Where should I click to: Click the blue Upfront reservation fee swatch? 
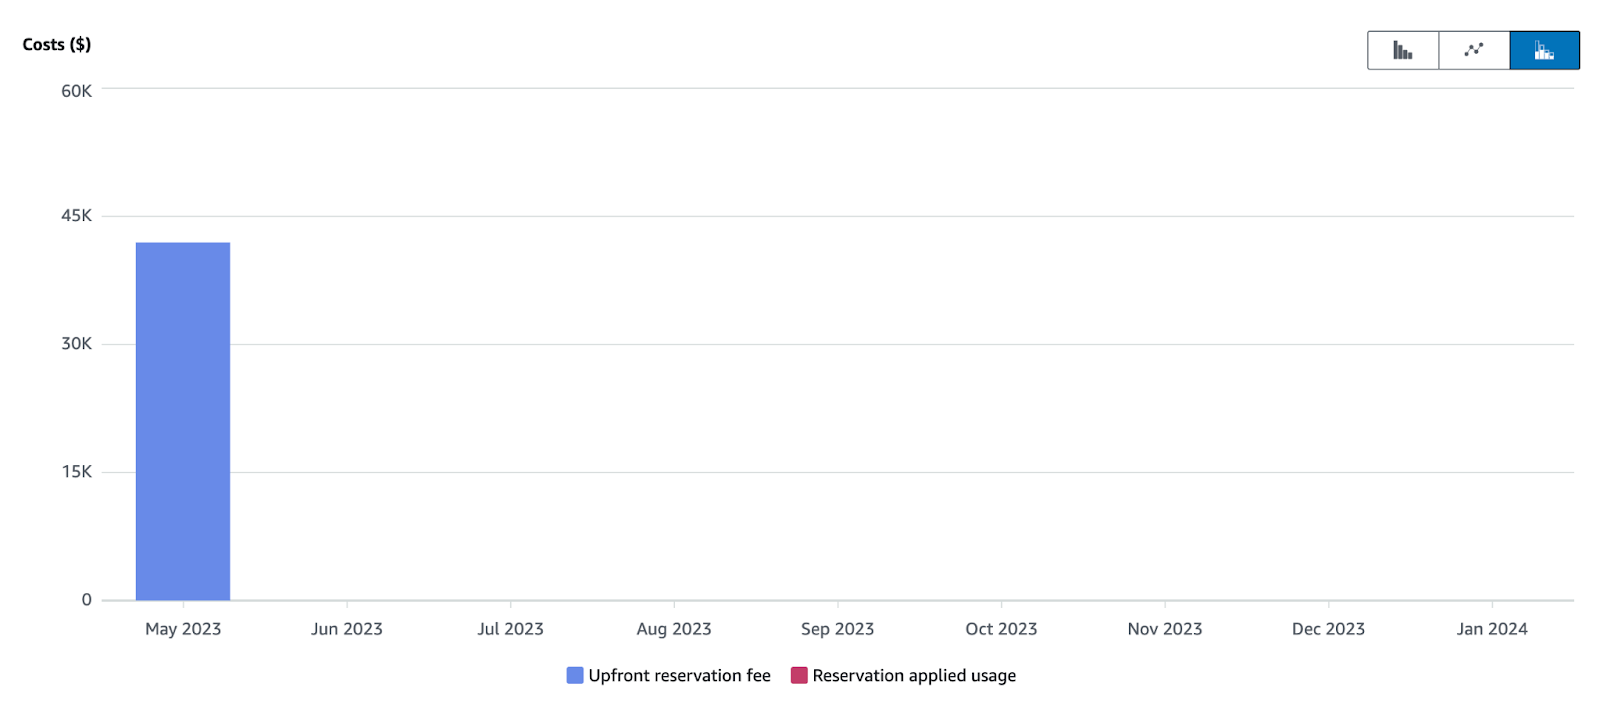pos(575,675)
